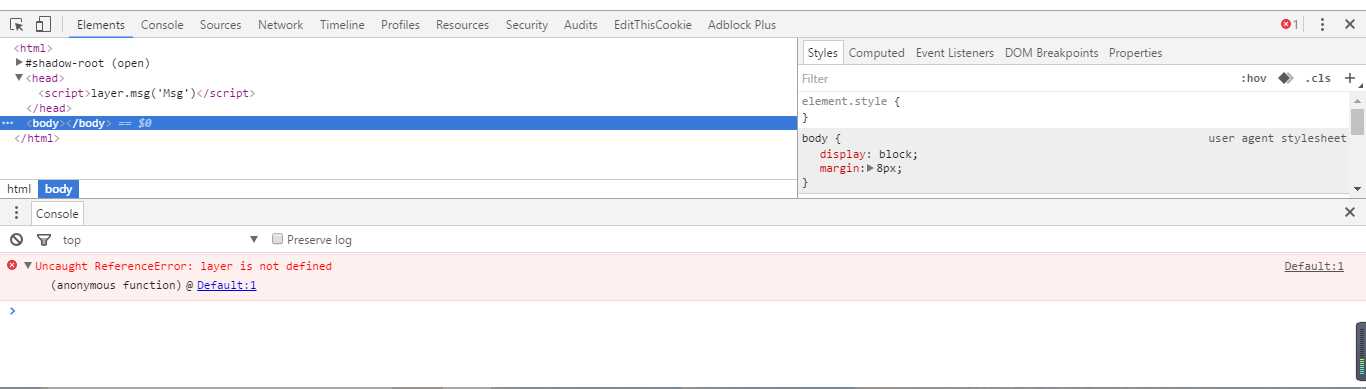Click the user agent stylesheet label
The height and width of the screenshot is (389, 1366).
coord(1277,139)
